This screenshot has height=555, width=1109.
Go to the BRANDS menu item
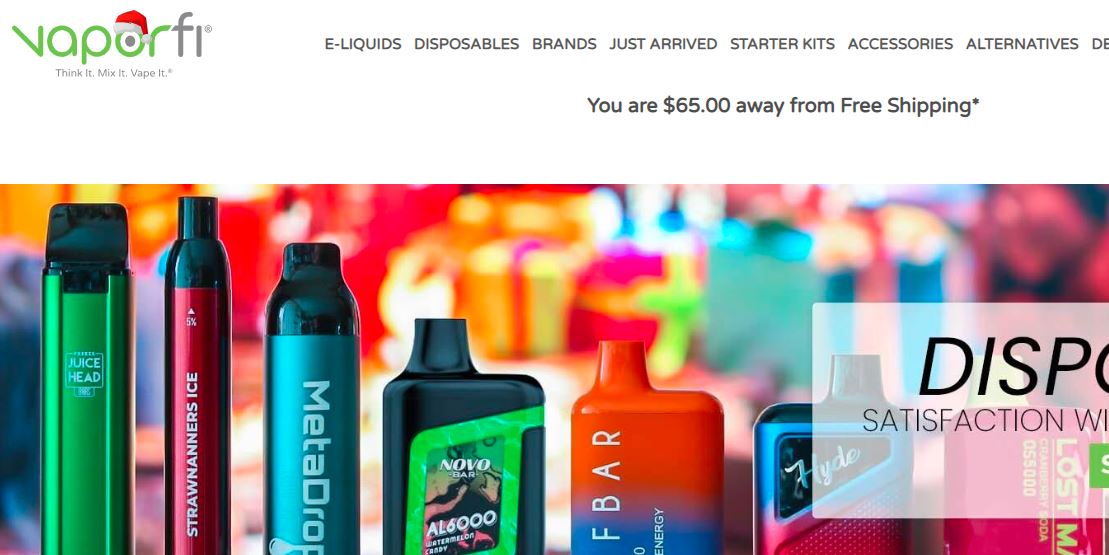[564, 44]
